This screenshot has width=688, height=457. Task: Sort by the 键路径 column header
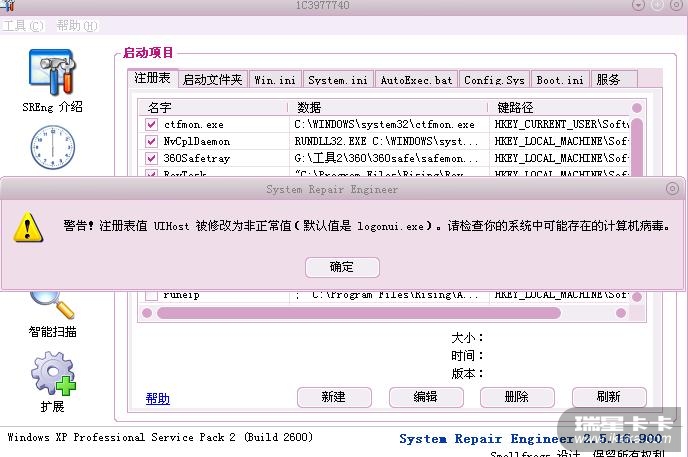tap(560, 107)
